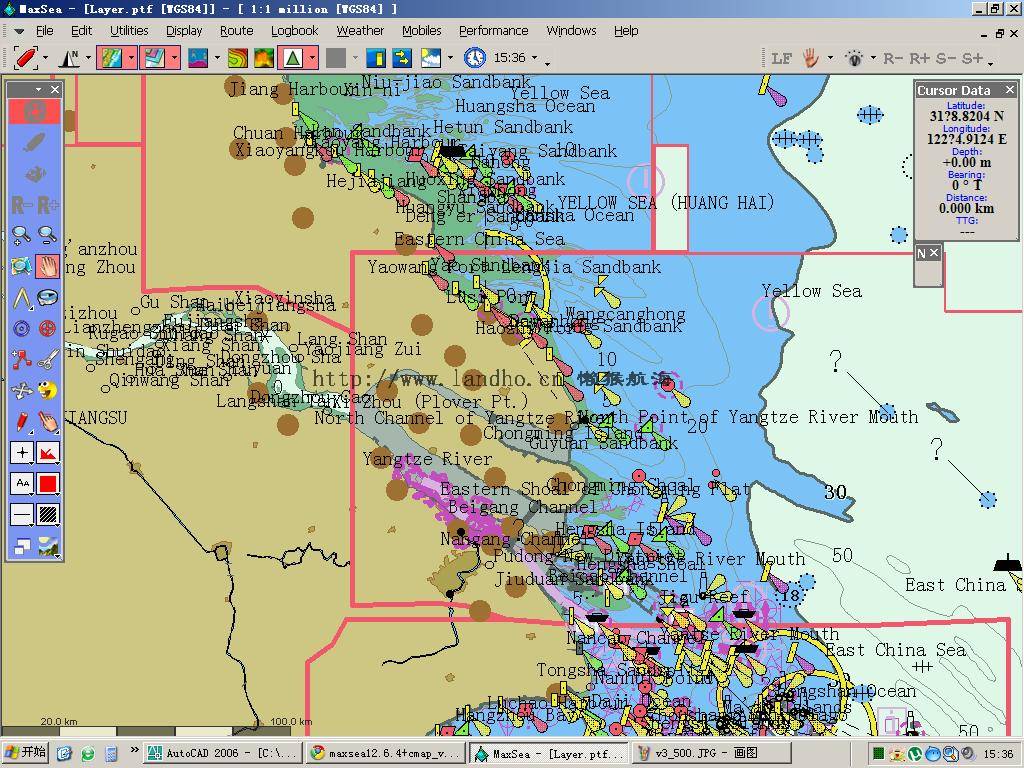Click the crossed arrows move tool

[x=22, y=391]
